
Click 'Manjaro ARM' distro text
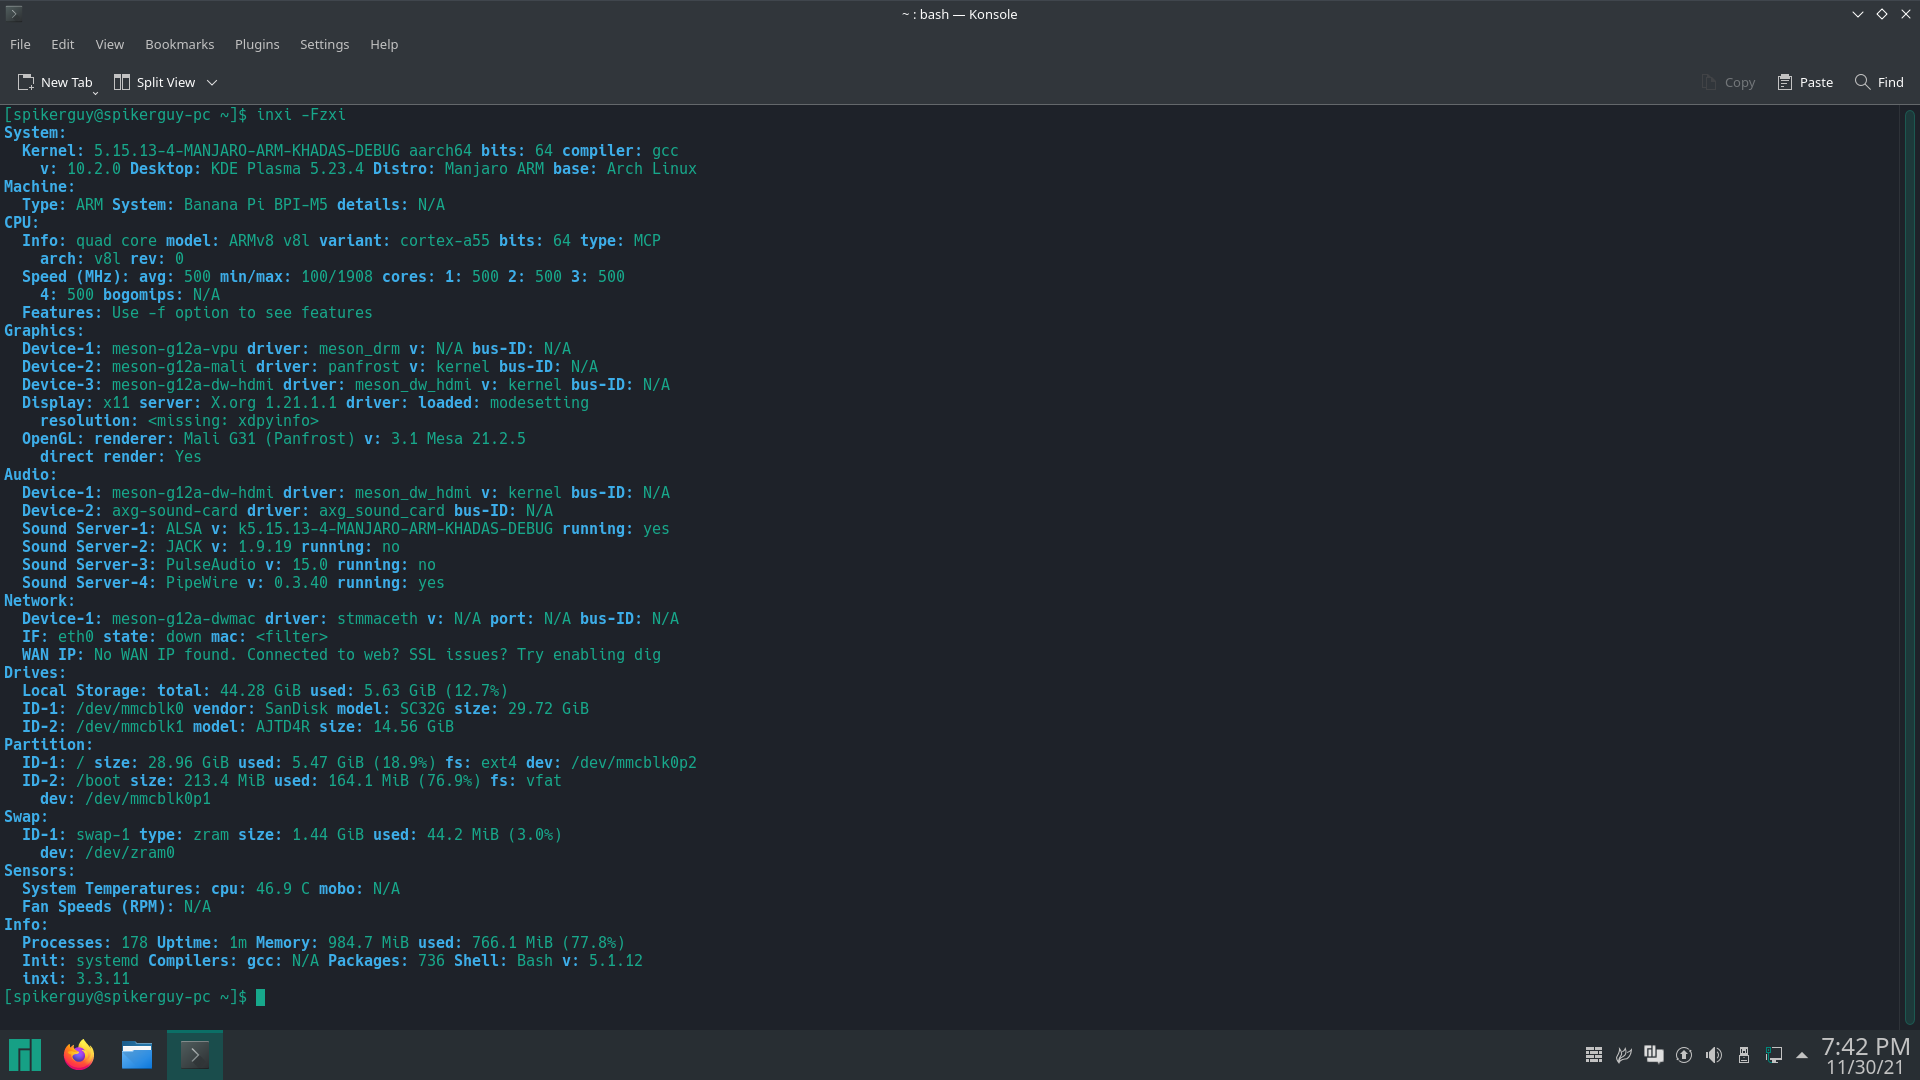tap(494, 169)
